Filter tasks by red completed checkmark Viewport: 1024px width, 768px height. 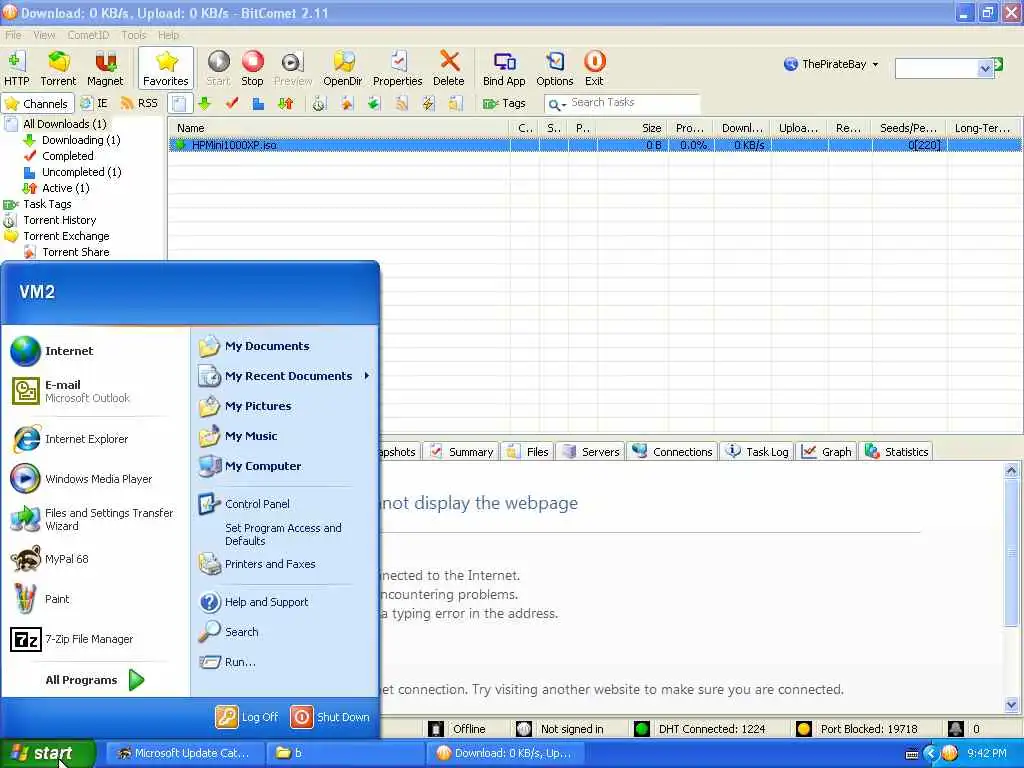[x=231, y=103]
